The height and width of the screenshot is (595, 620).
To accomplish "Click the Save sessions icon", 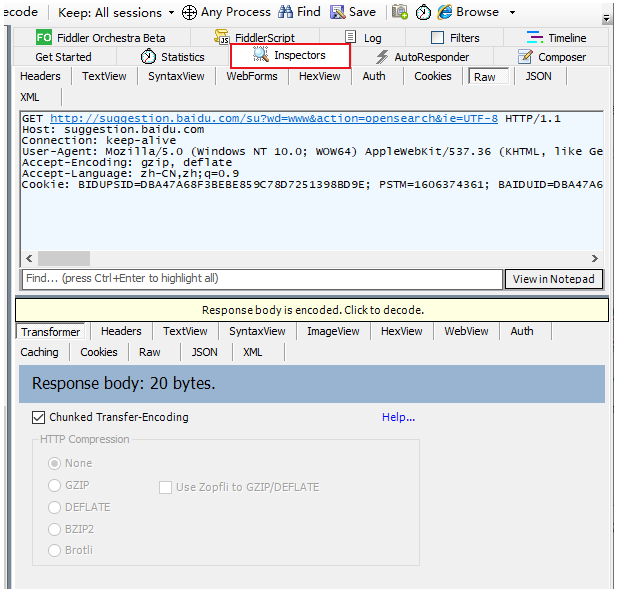I will tap(337, 12).
